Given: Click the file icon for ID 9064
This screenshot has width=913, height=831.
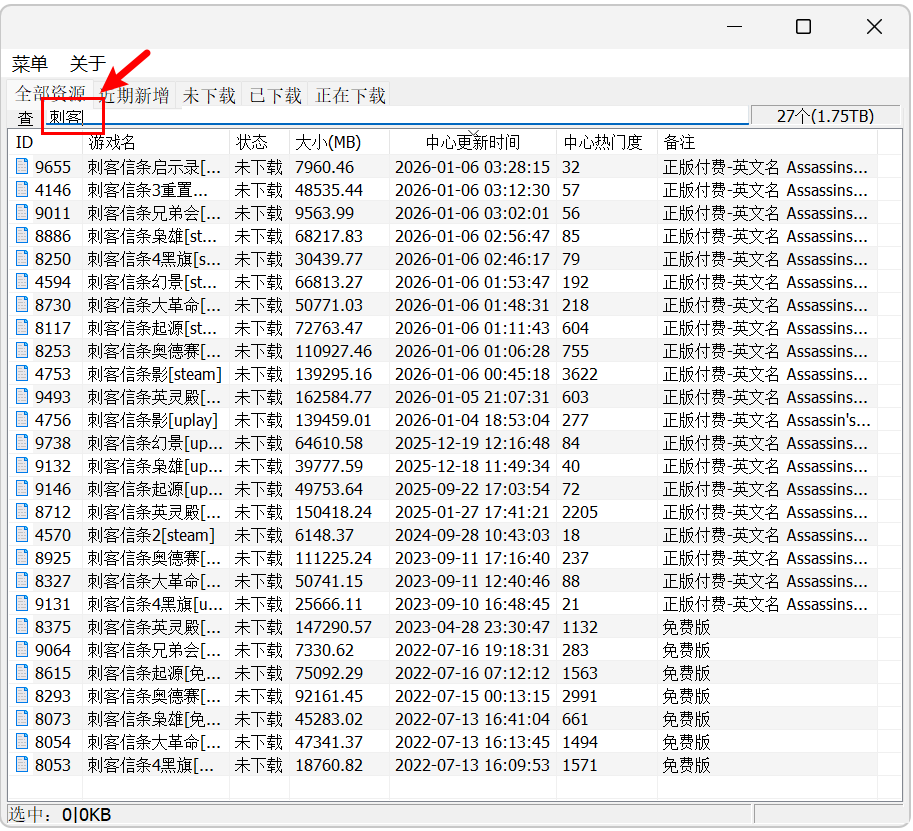Looking at the screenshot, I should (x=22, y=650).
